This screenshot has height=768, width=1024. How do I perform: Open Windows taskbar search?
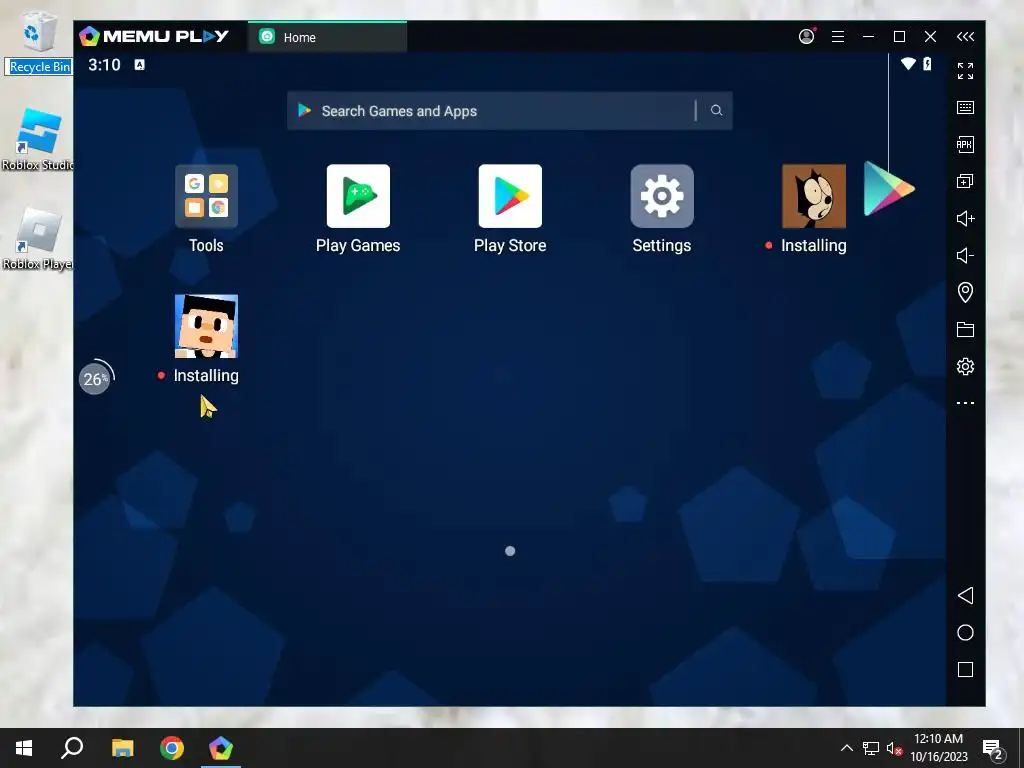pyautogui.click(x=72, y=748)
